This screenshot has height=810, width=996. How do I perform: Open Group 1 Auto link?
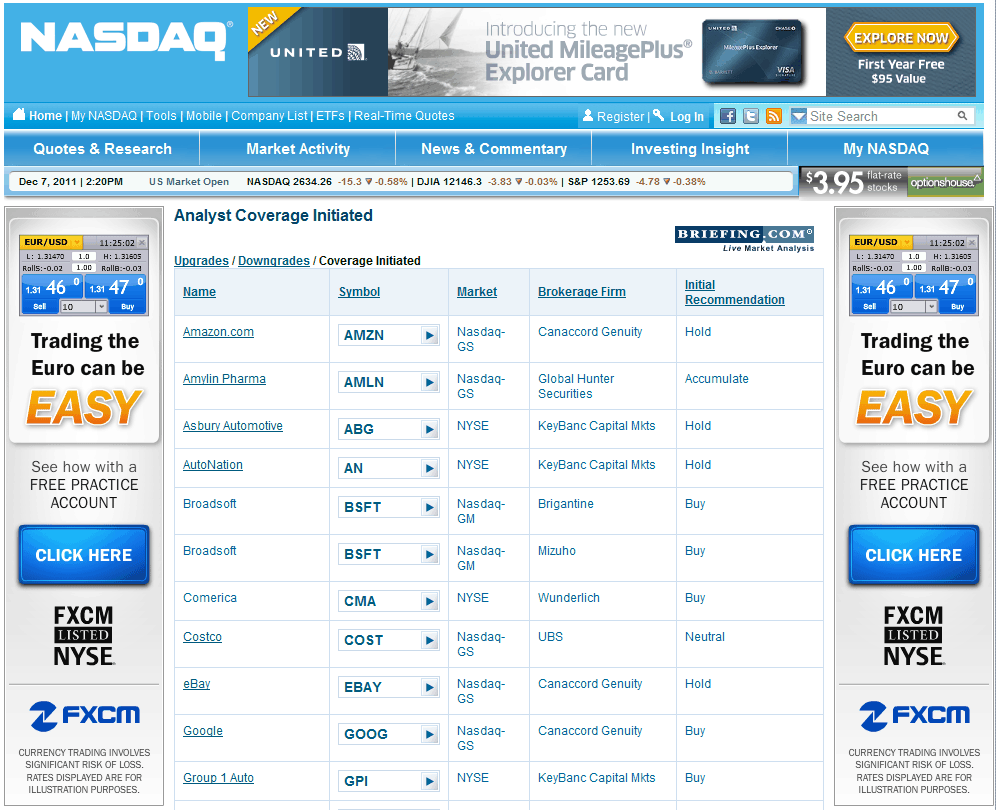pyautogui.click(x=218, y=778)
